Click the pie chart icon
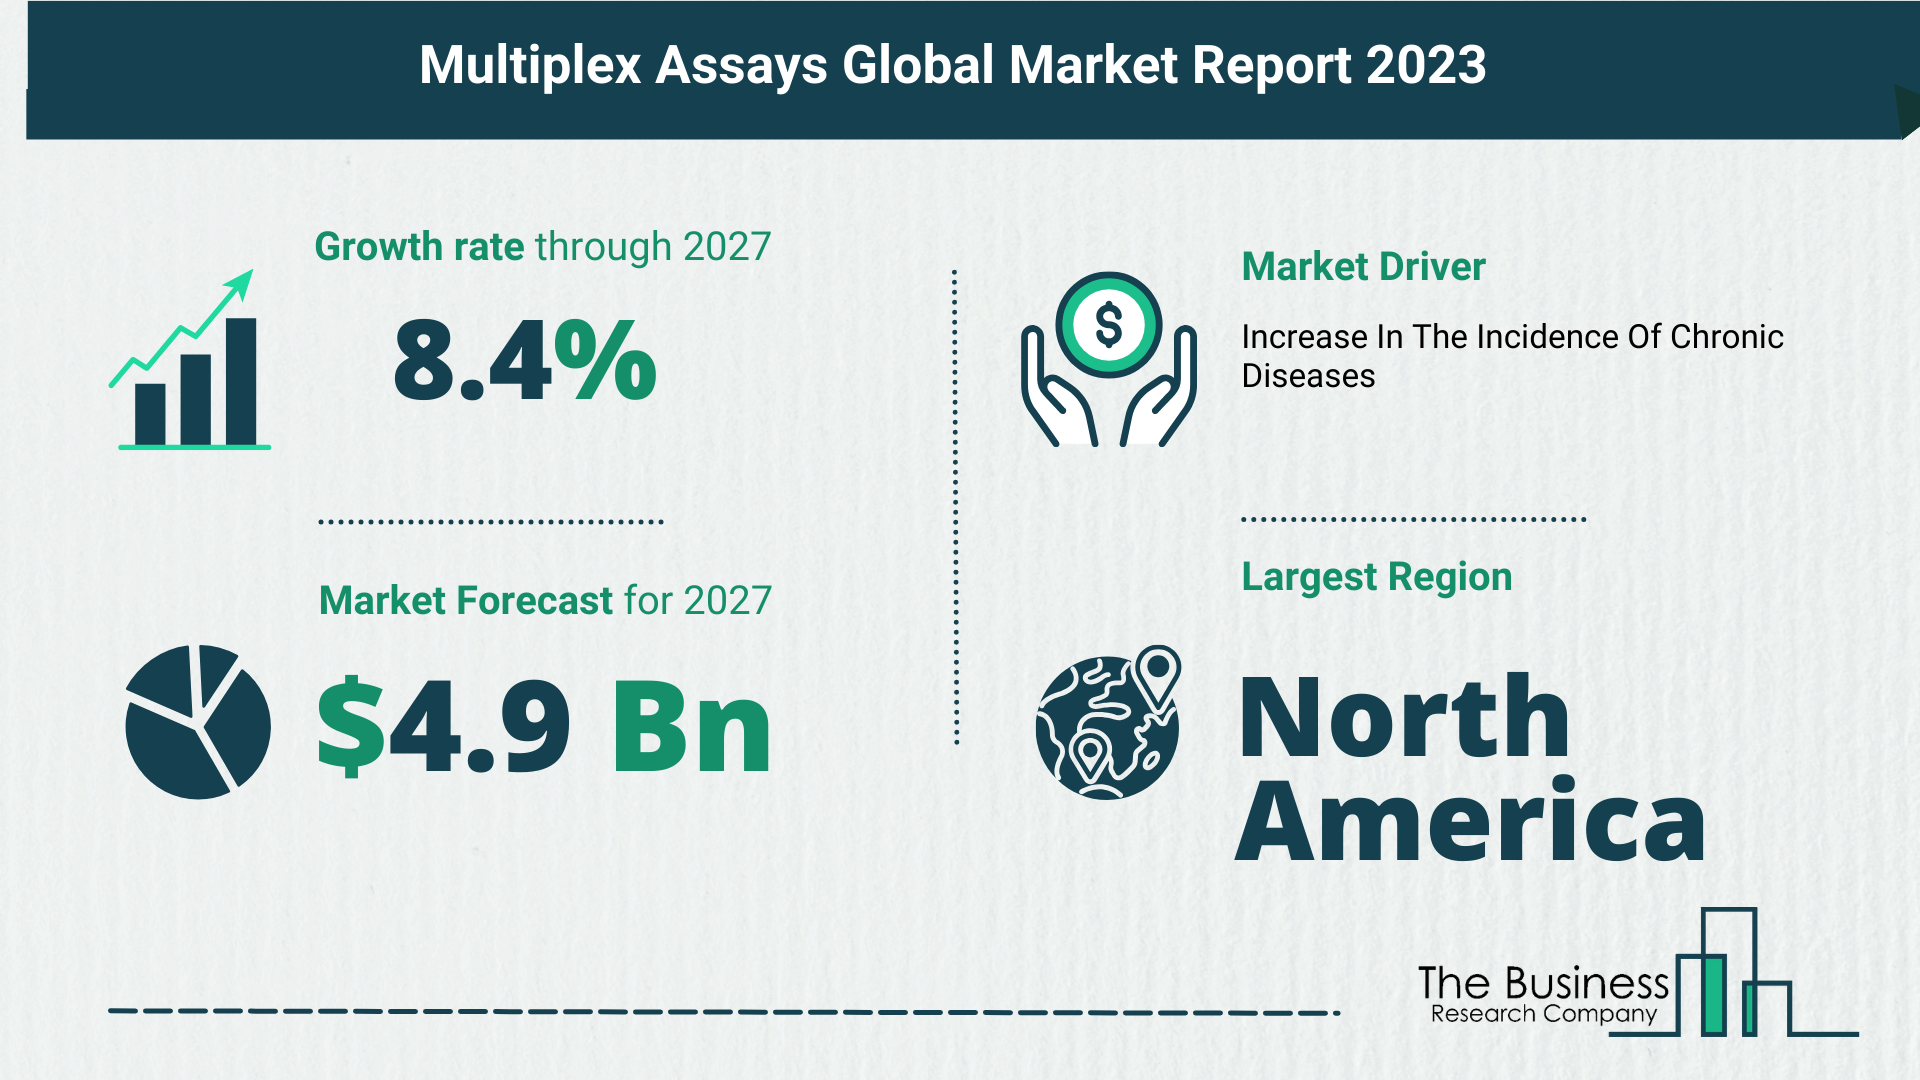Screen dimensions: 1920x1080 click(198, 722)
